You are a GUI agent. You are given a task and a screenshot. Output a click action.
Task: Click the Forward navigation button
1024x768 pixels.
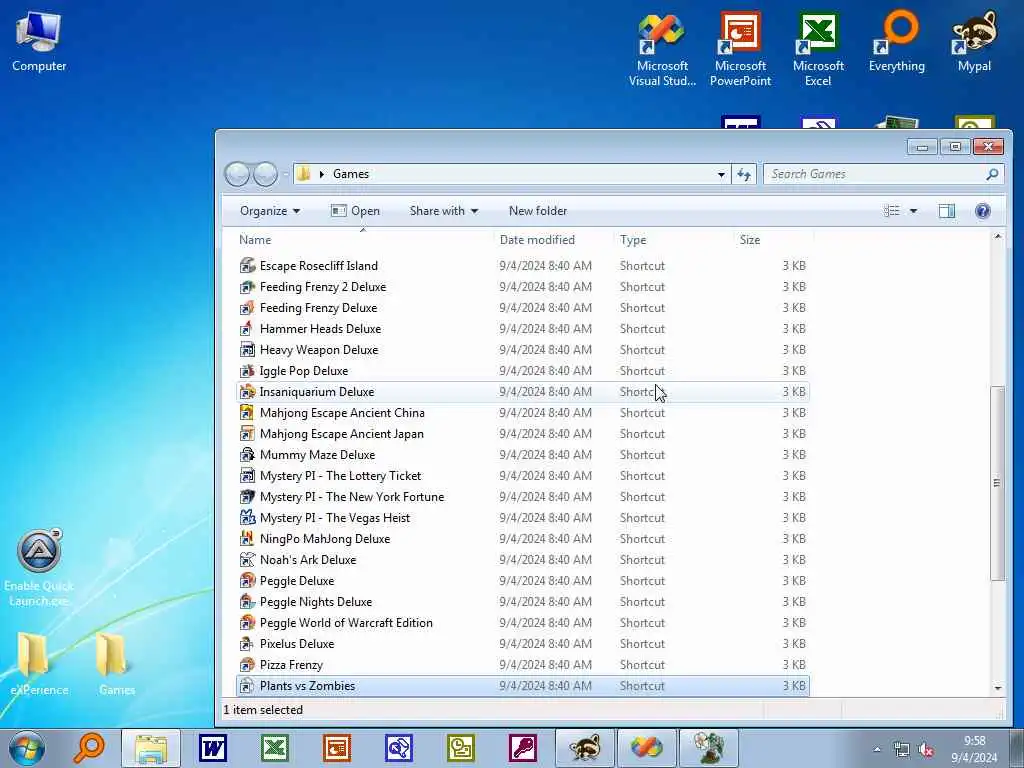pos(265,174)
